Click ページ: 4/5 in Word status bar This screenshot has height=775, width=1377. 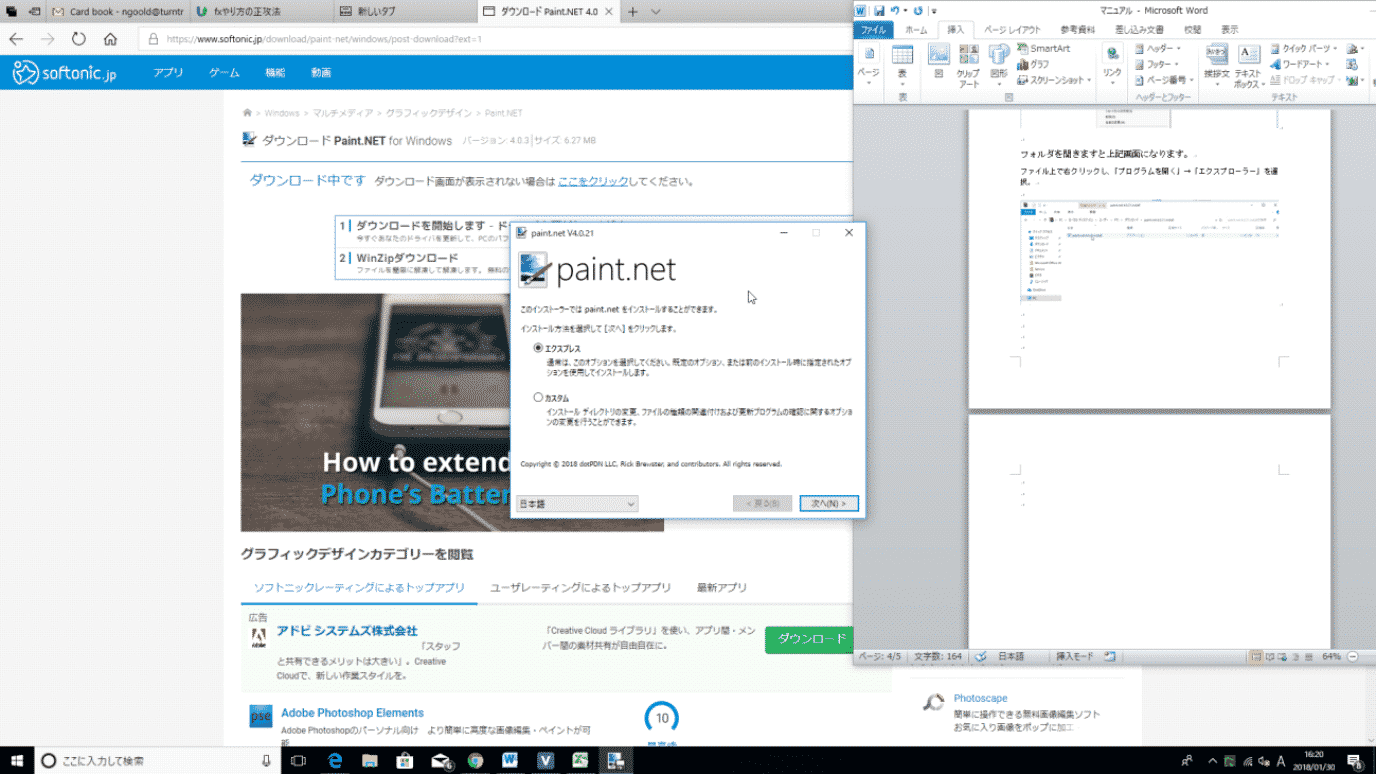click(880, 657)
